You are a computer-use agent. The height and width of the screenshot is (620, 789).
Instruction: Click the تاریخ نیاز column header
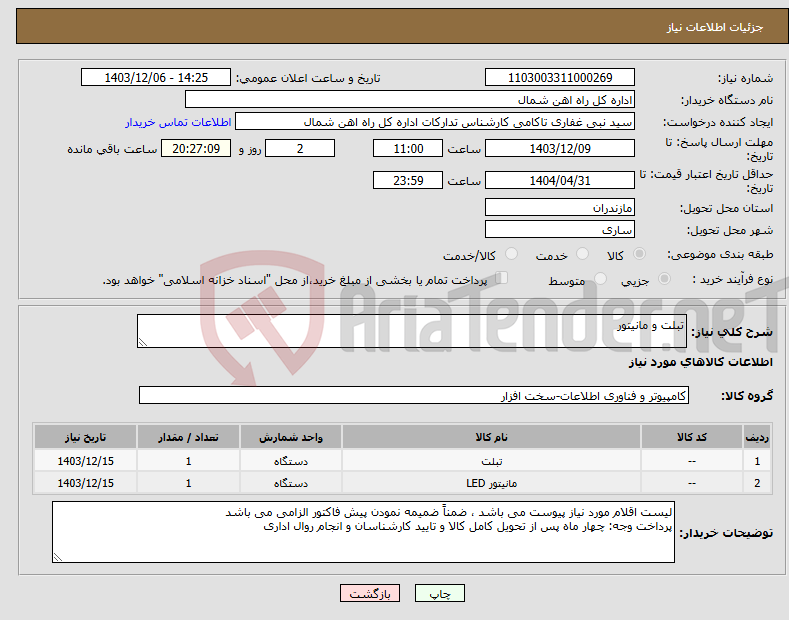point(86,437)
